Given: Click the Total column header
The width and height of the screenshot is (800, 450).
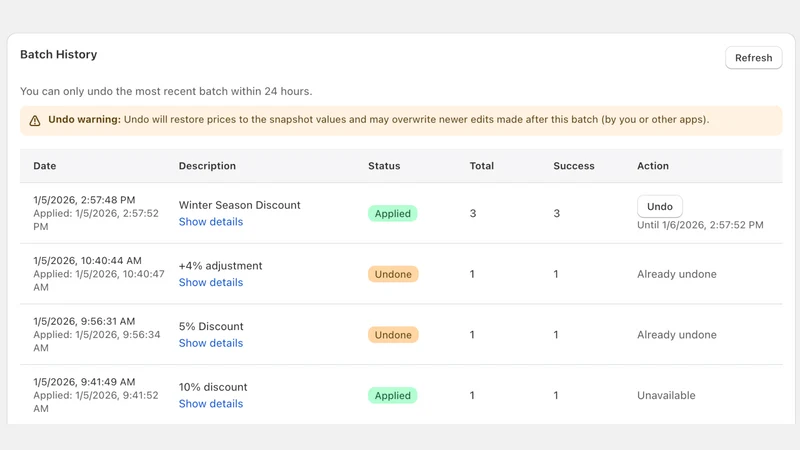Looking at the screenshot, I should [482, 166].
